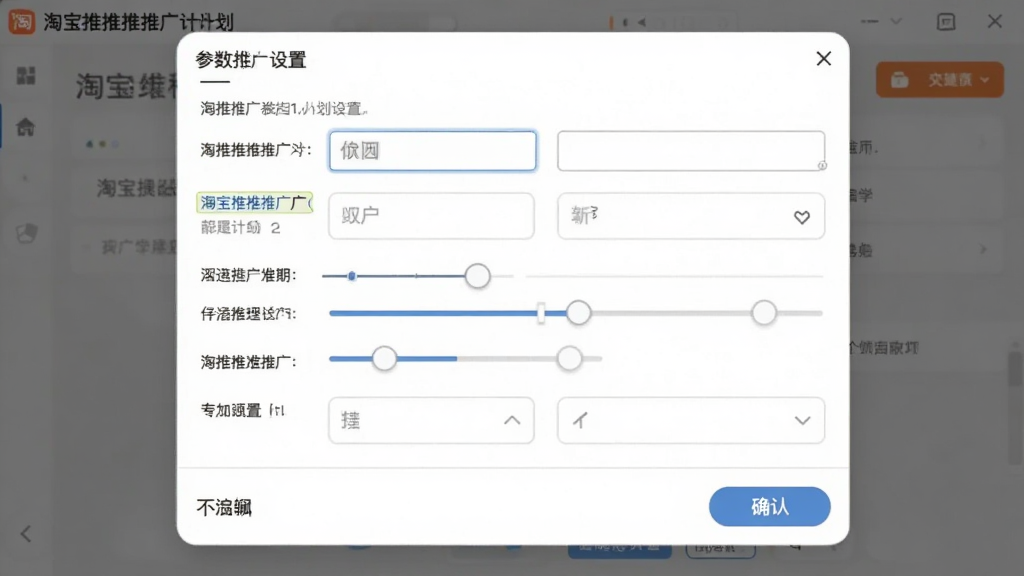The image size is (1024, 576).
Task: Click the left handle of 淘推推准推广 slider
Action: [384, 358]
